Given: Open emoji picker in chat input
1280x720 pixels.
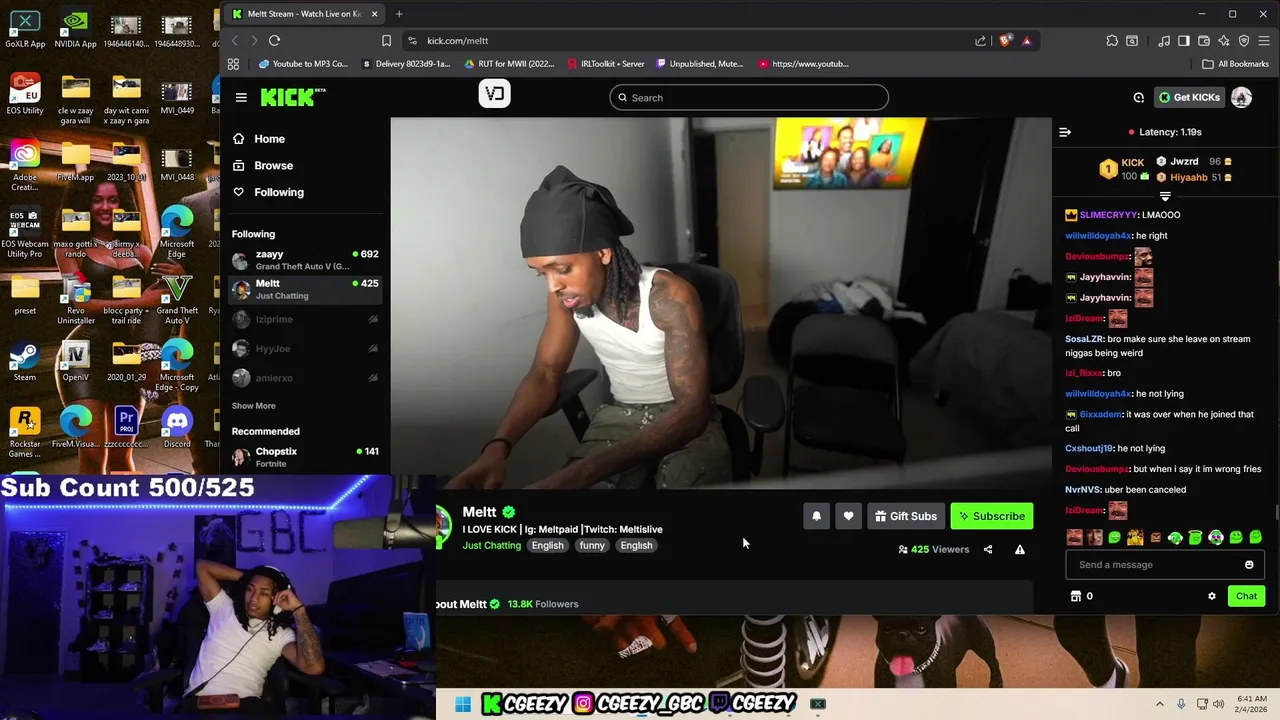Looking at the screenshot, I should tap(1249, 565).
